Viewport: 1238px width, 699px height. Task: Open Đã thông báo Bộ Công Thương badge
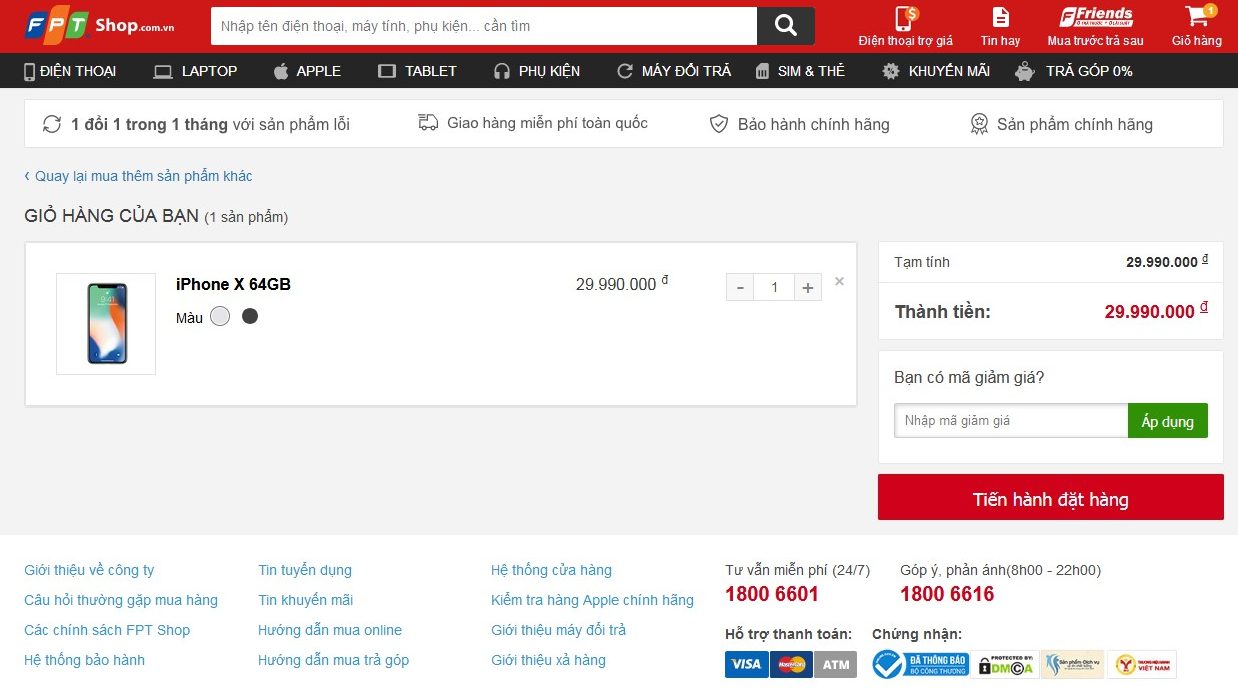921,664
